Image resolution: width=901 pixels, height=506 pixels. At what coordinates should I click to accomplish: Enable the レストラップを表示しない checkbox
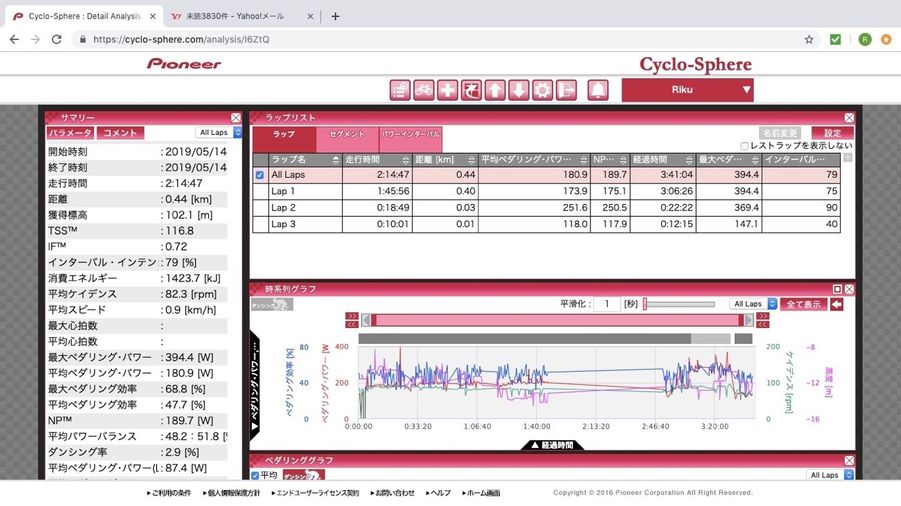point(744,146)
